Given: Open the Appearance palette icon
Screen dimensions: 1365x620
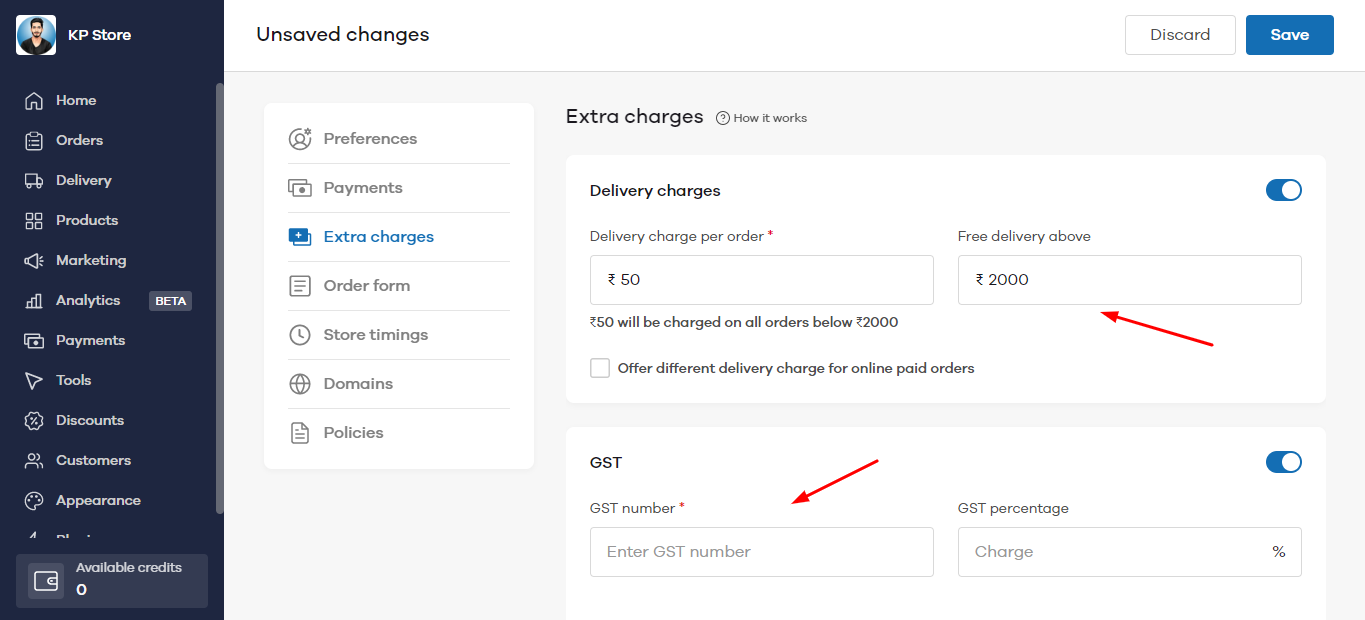Looking at the screenshot, I should pos(34,501).
